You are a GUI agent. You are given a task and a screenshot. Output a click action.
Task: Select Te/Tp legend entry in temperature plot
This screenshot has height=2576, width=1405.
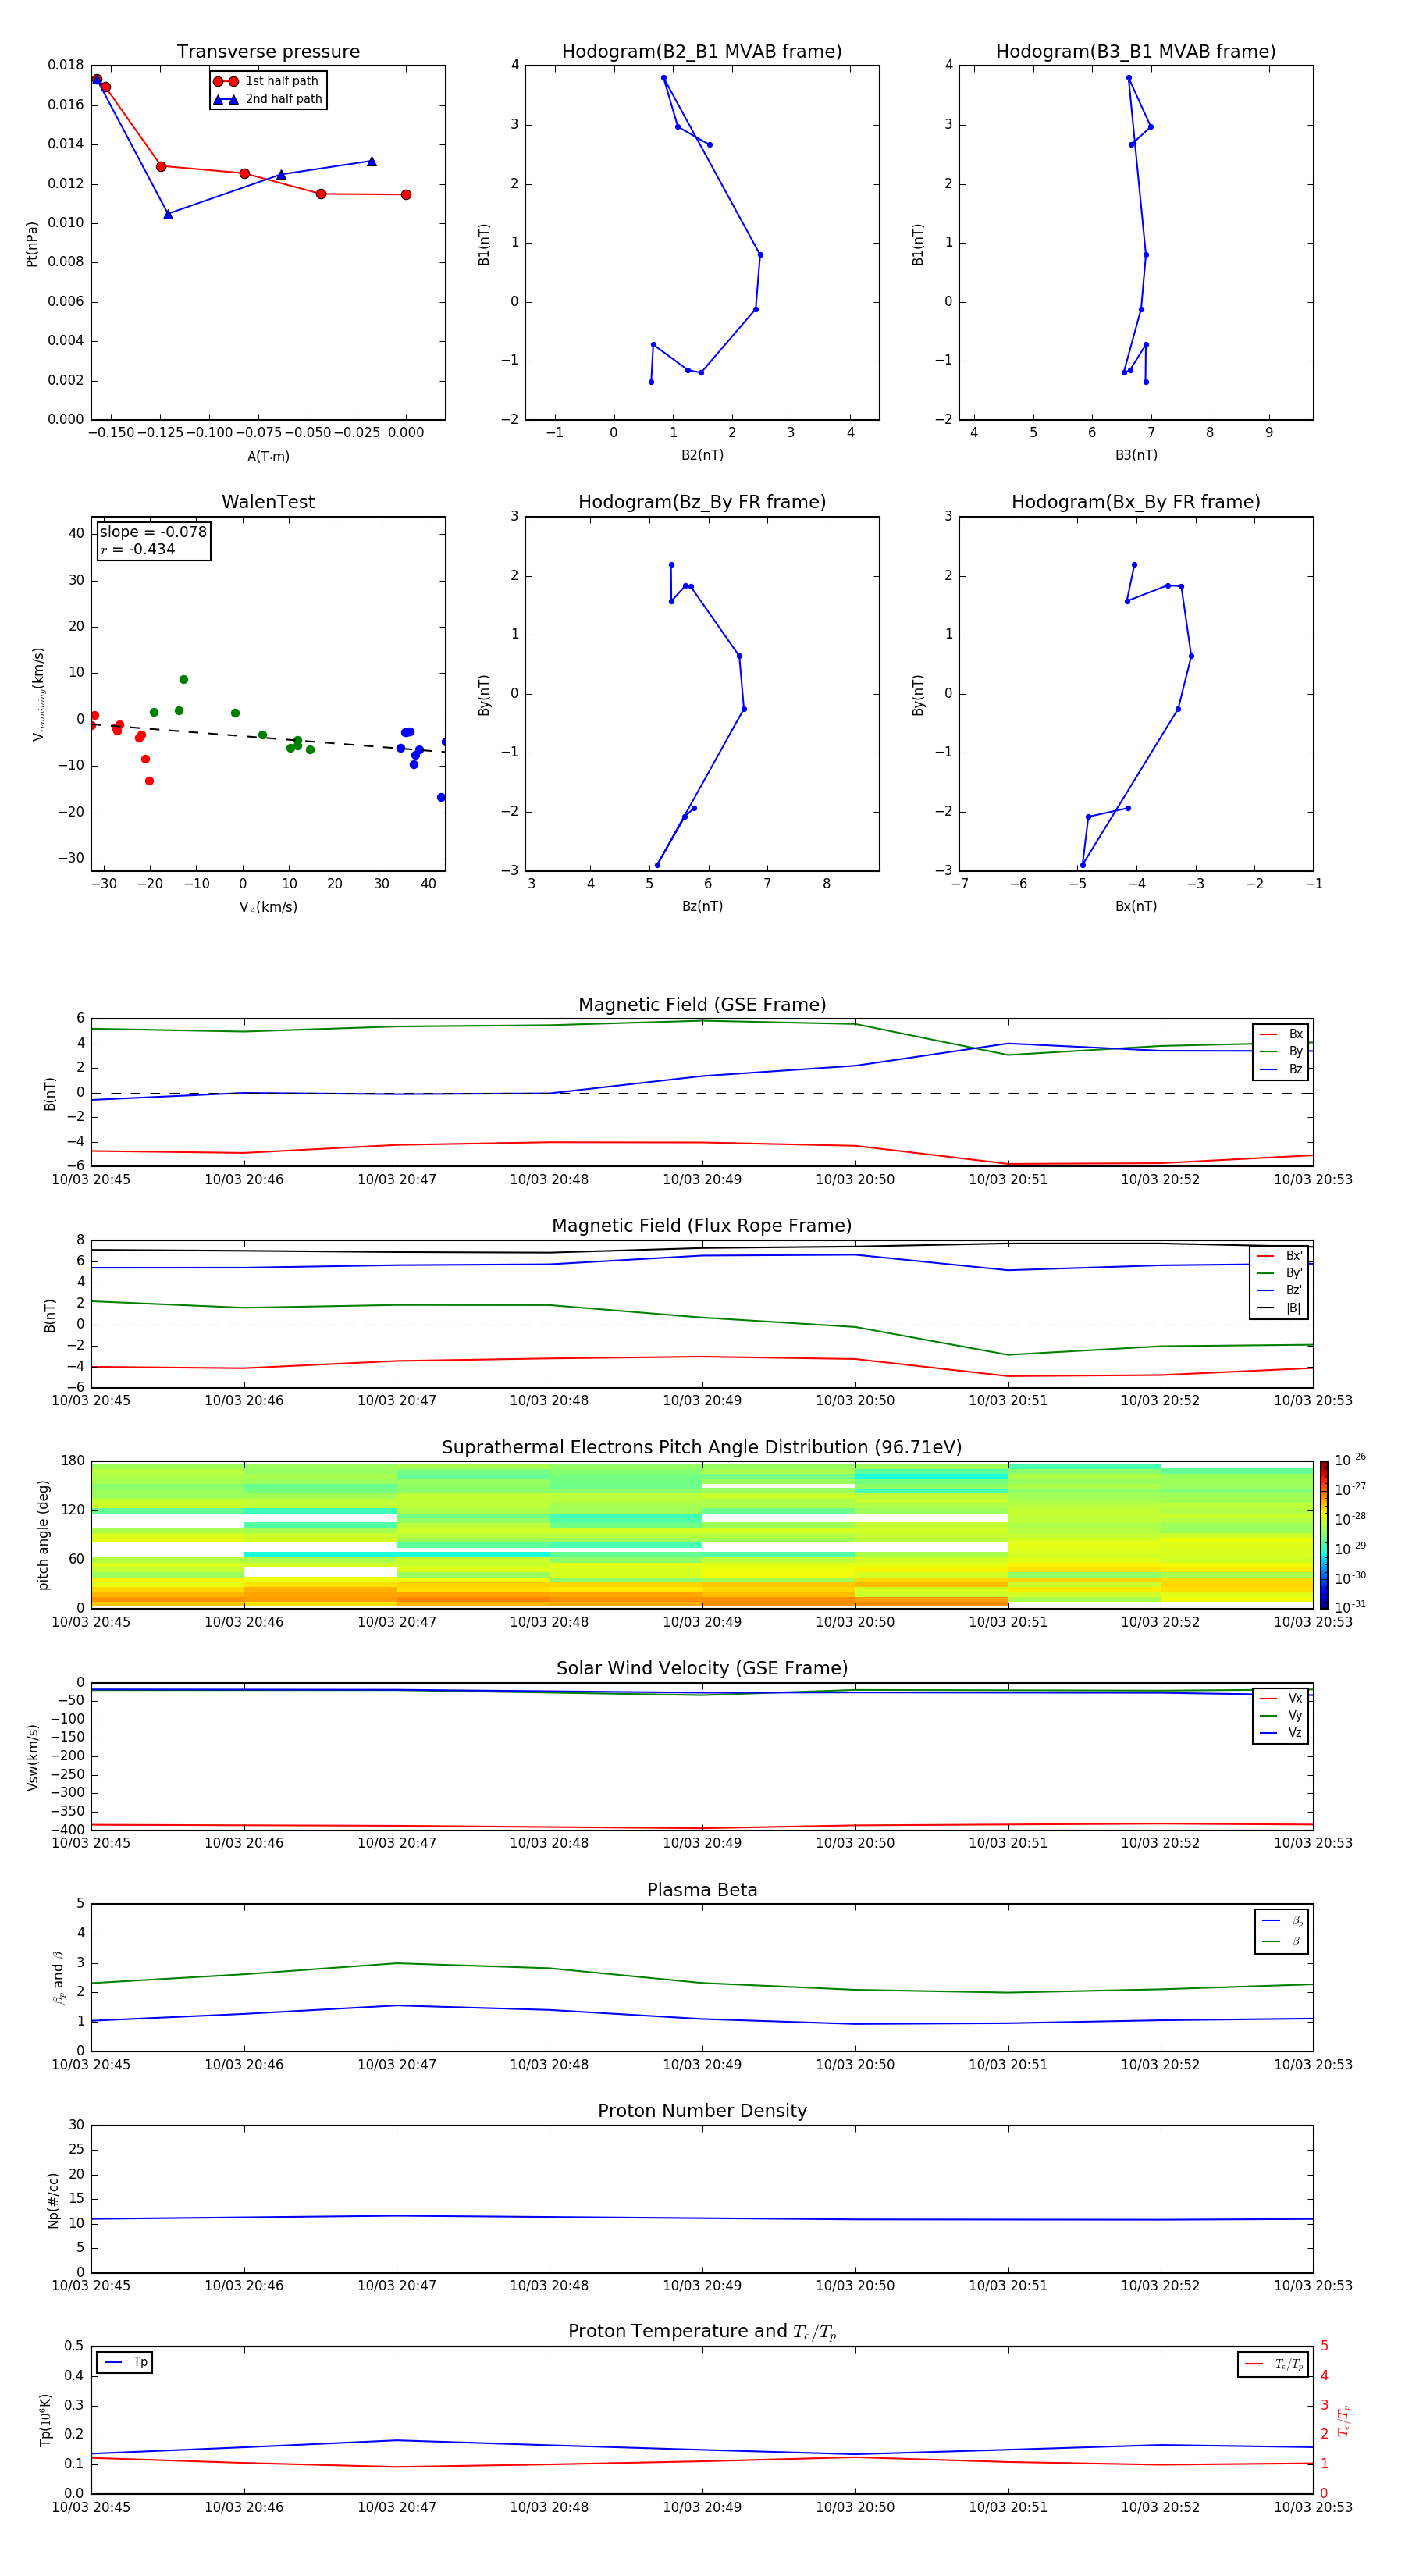1274,2365
